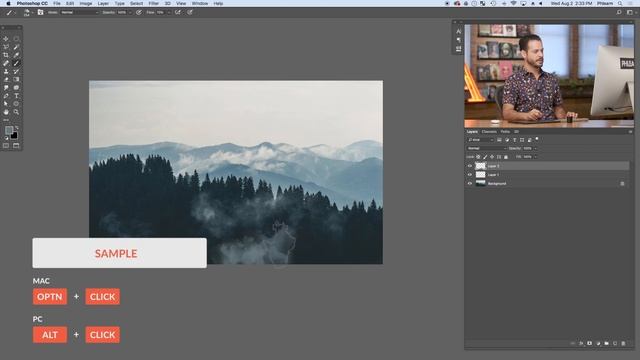Open the layer filter Kind dropdown
Viewport: 640px width, 360px height.
point(481,140)
